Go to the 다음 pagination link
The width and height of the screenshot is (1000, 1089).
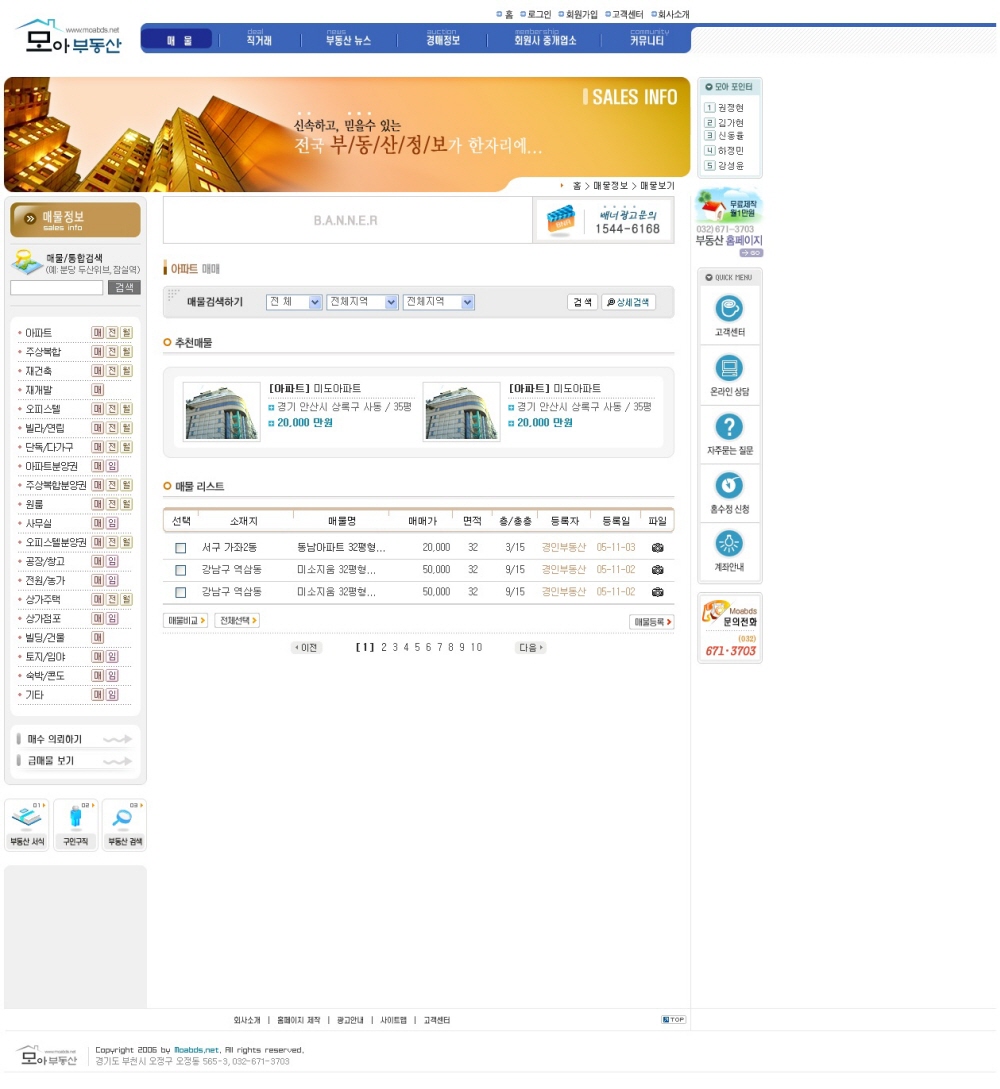point(530,648)
